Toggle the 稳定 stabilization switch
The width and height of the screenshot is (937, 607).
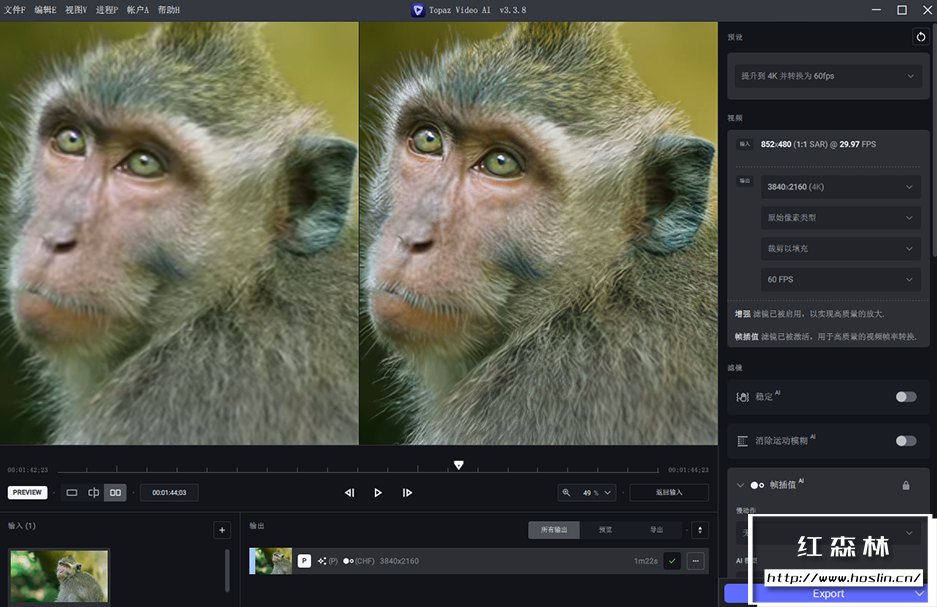pos(905,397)
